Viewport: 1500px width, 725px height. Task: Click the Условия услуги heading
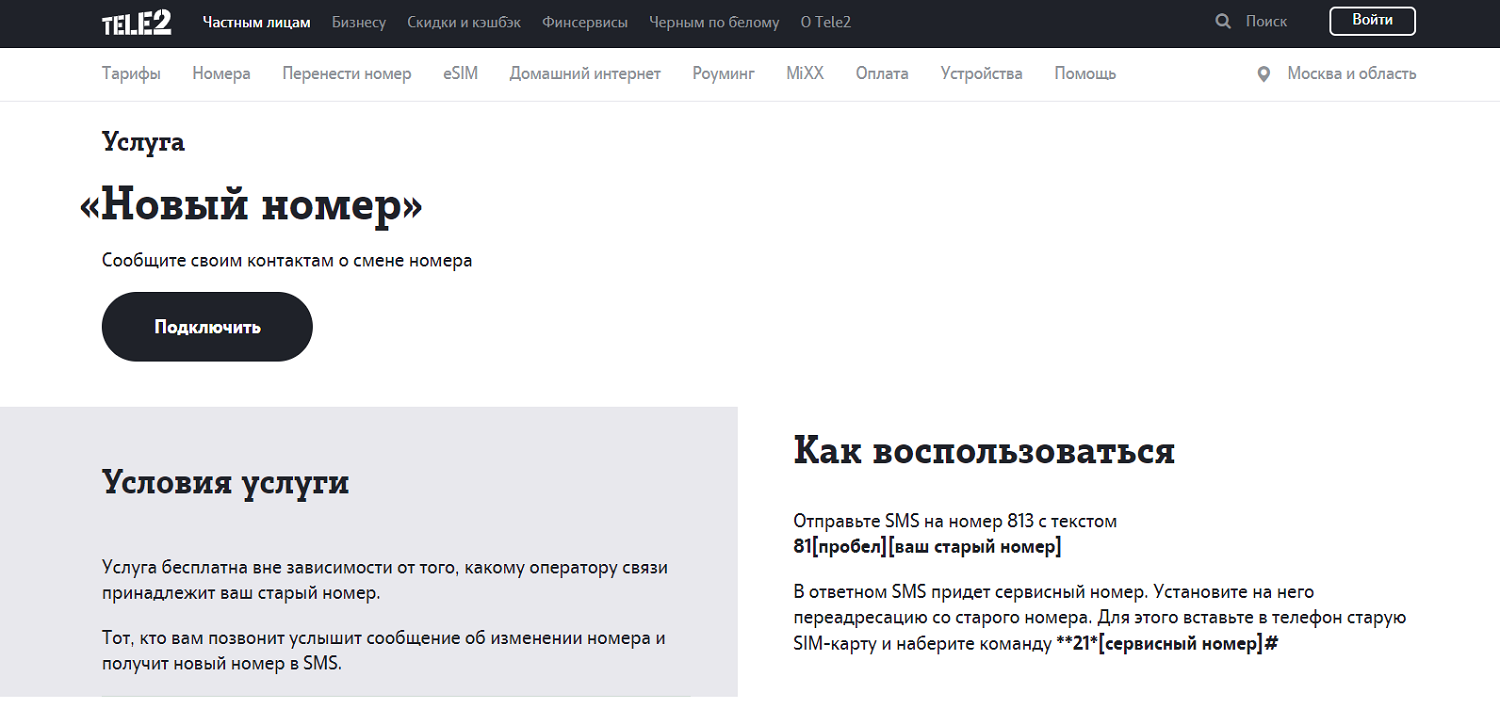(x=225, y=482)
